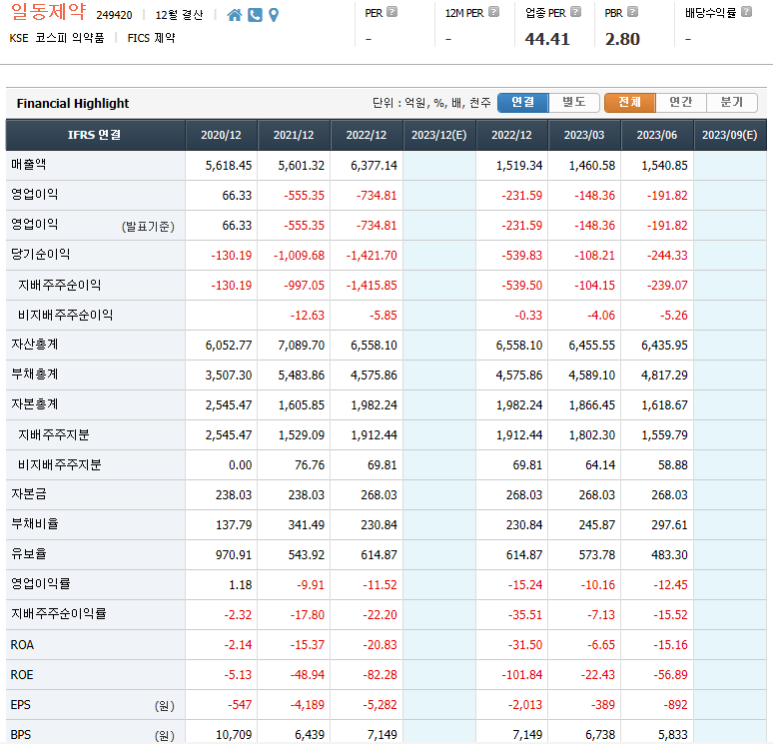Select the 분기 quarterly tab
The height and width of the screenshot is (744, 773).
pyautogui.click(x=732, y=103)
